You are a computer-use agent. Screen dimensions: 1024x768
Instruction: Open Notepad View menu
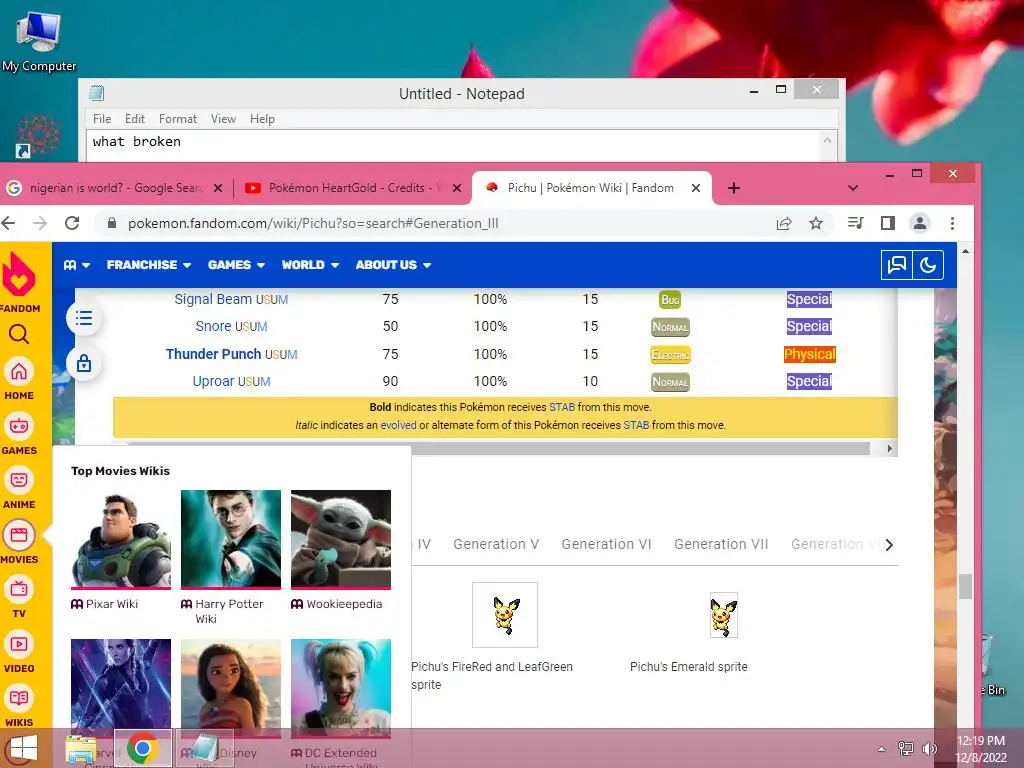(x=223, y=119)
